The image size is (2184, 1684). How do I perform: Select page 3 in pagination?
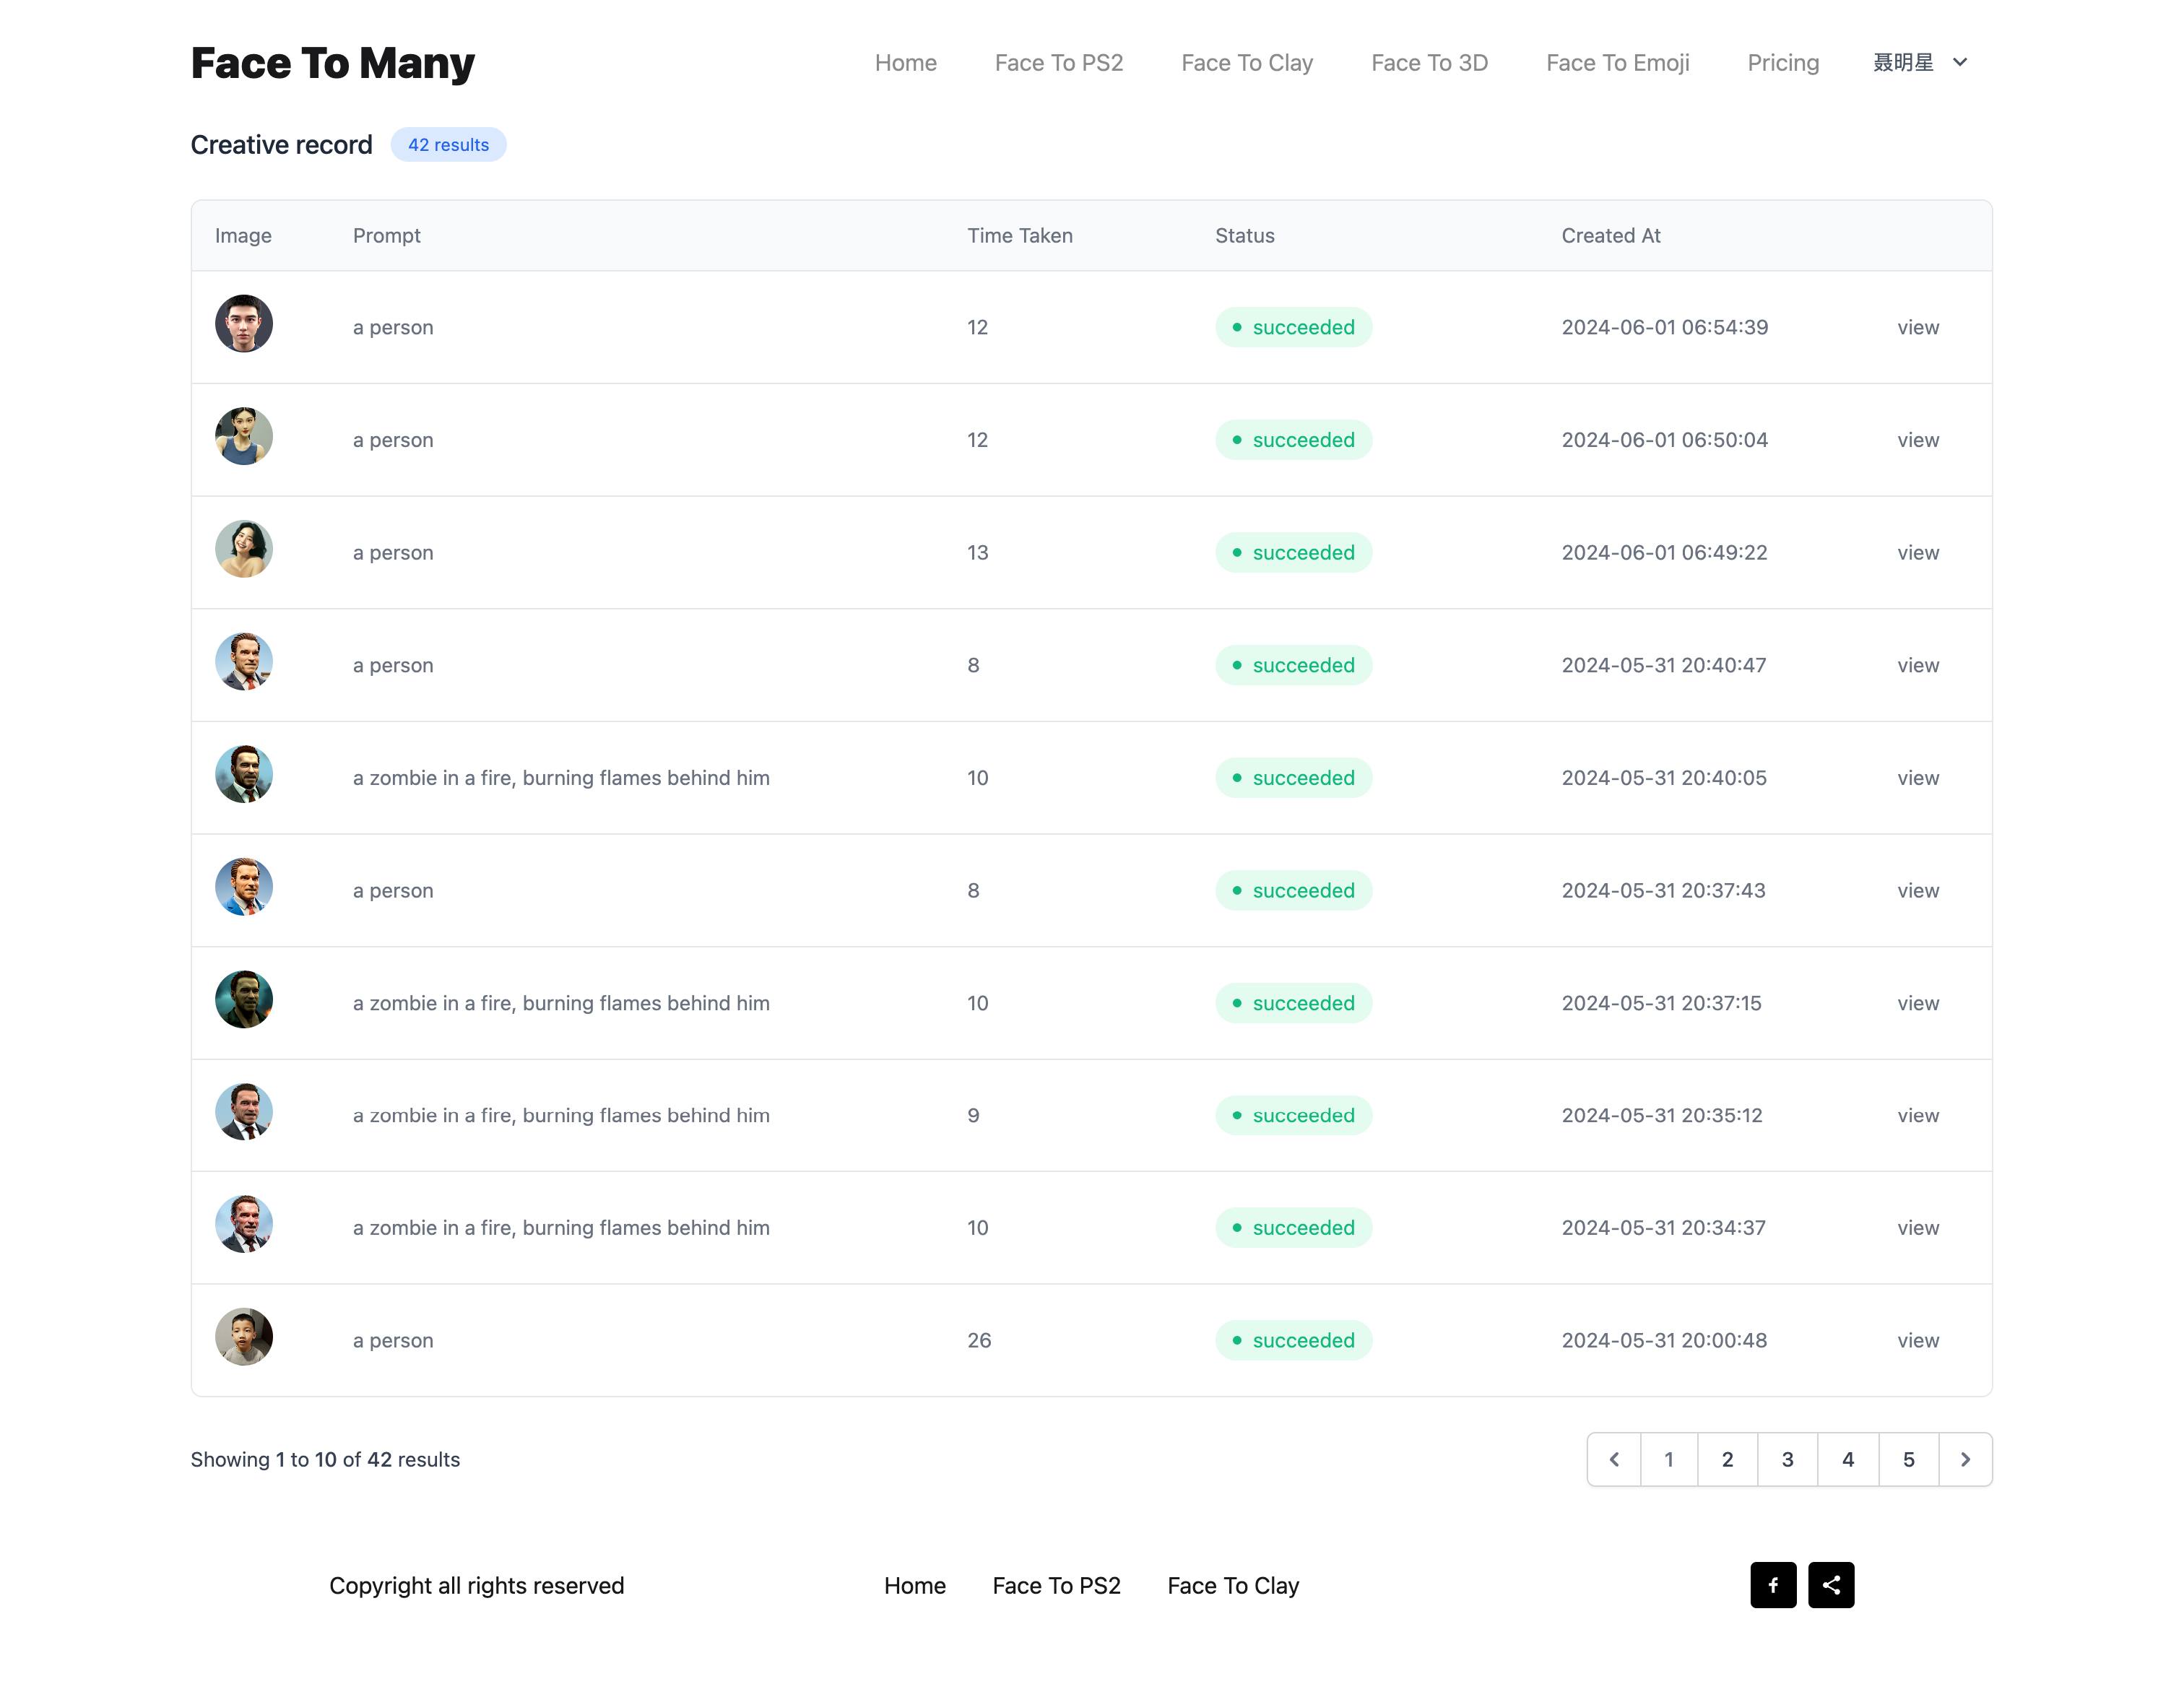pyautogui.click(x=1787, y=1459)
